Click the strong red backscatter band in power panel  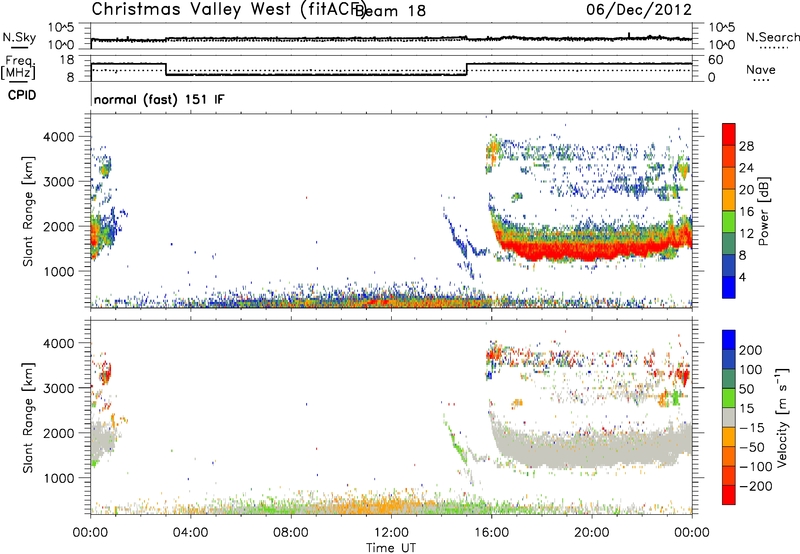pos(592,249)
